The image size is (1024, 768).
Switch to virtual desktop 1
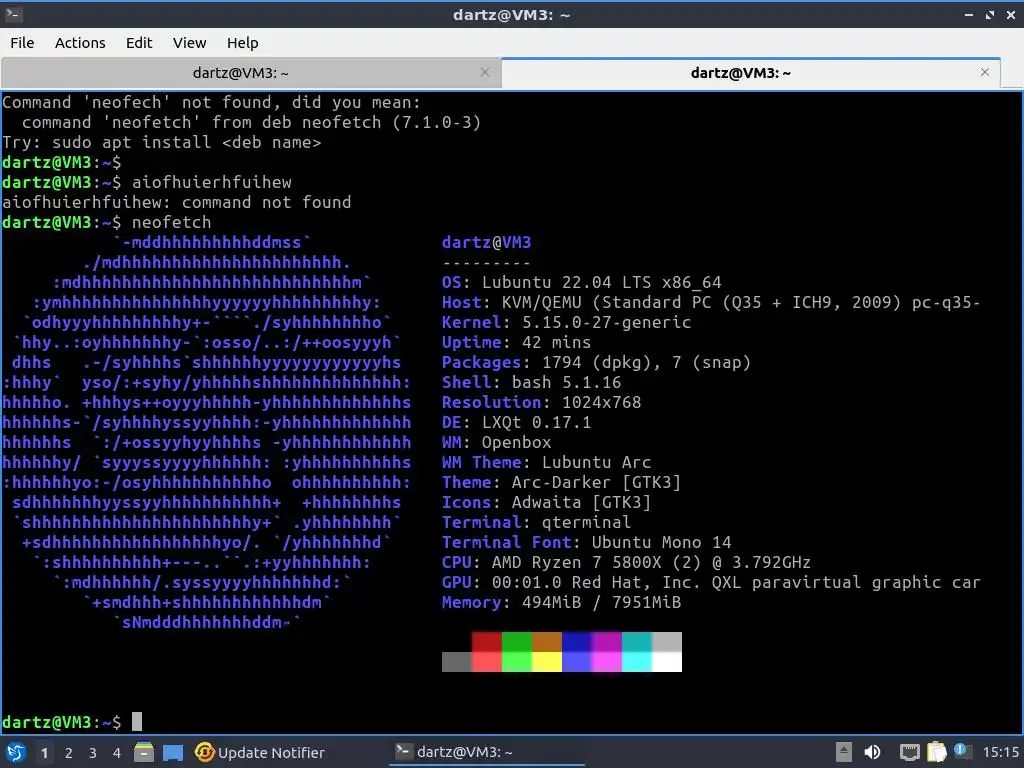click(x=44, y=753)
